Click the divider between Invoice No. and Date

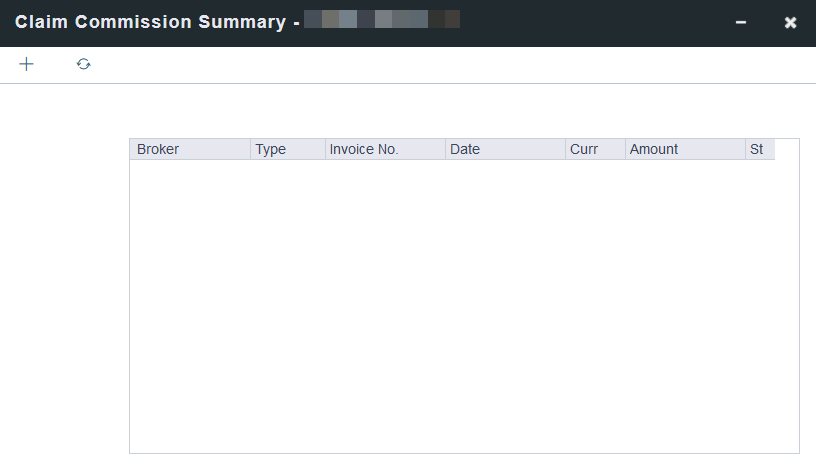(445, 149)
